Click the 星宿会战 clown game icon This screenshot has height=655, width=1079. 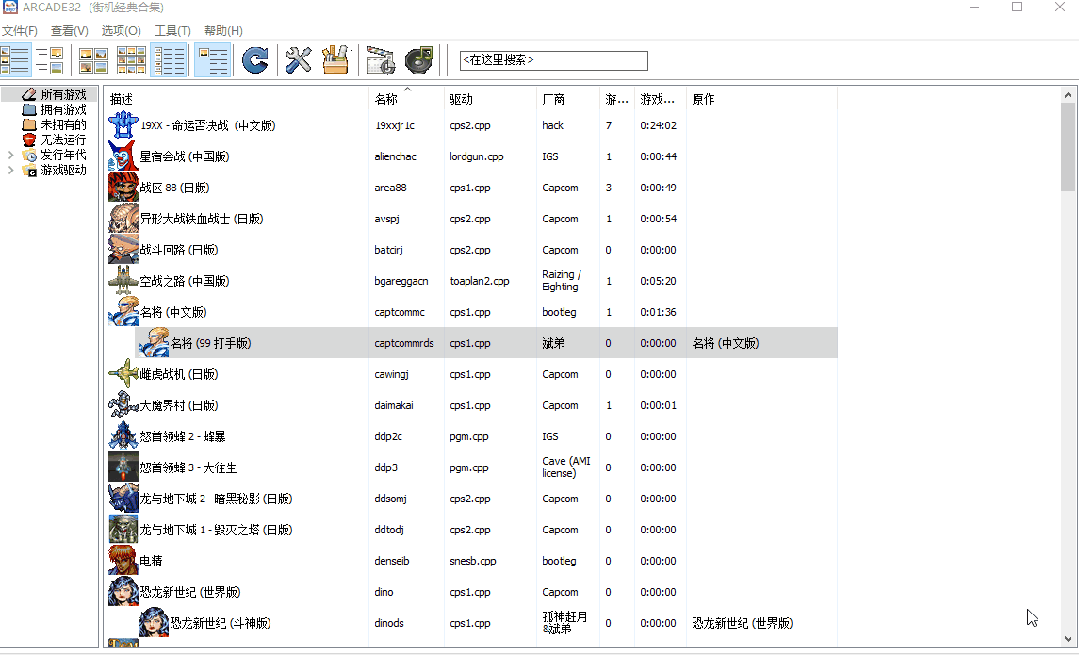tap(123, 156)
